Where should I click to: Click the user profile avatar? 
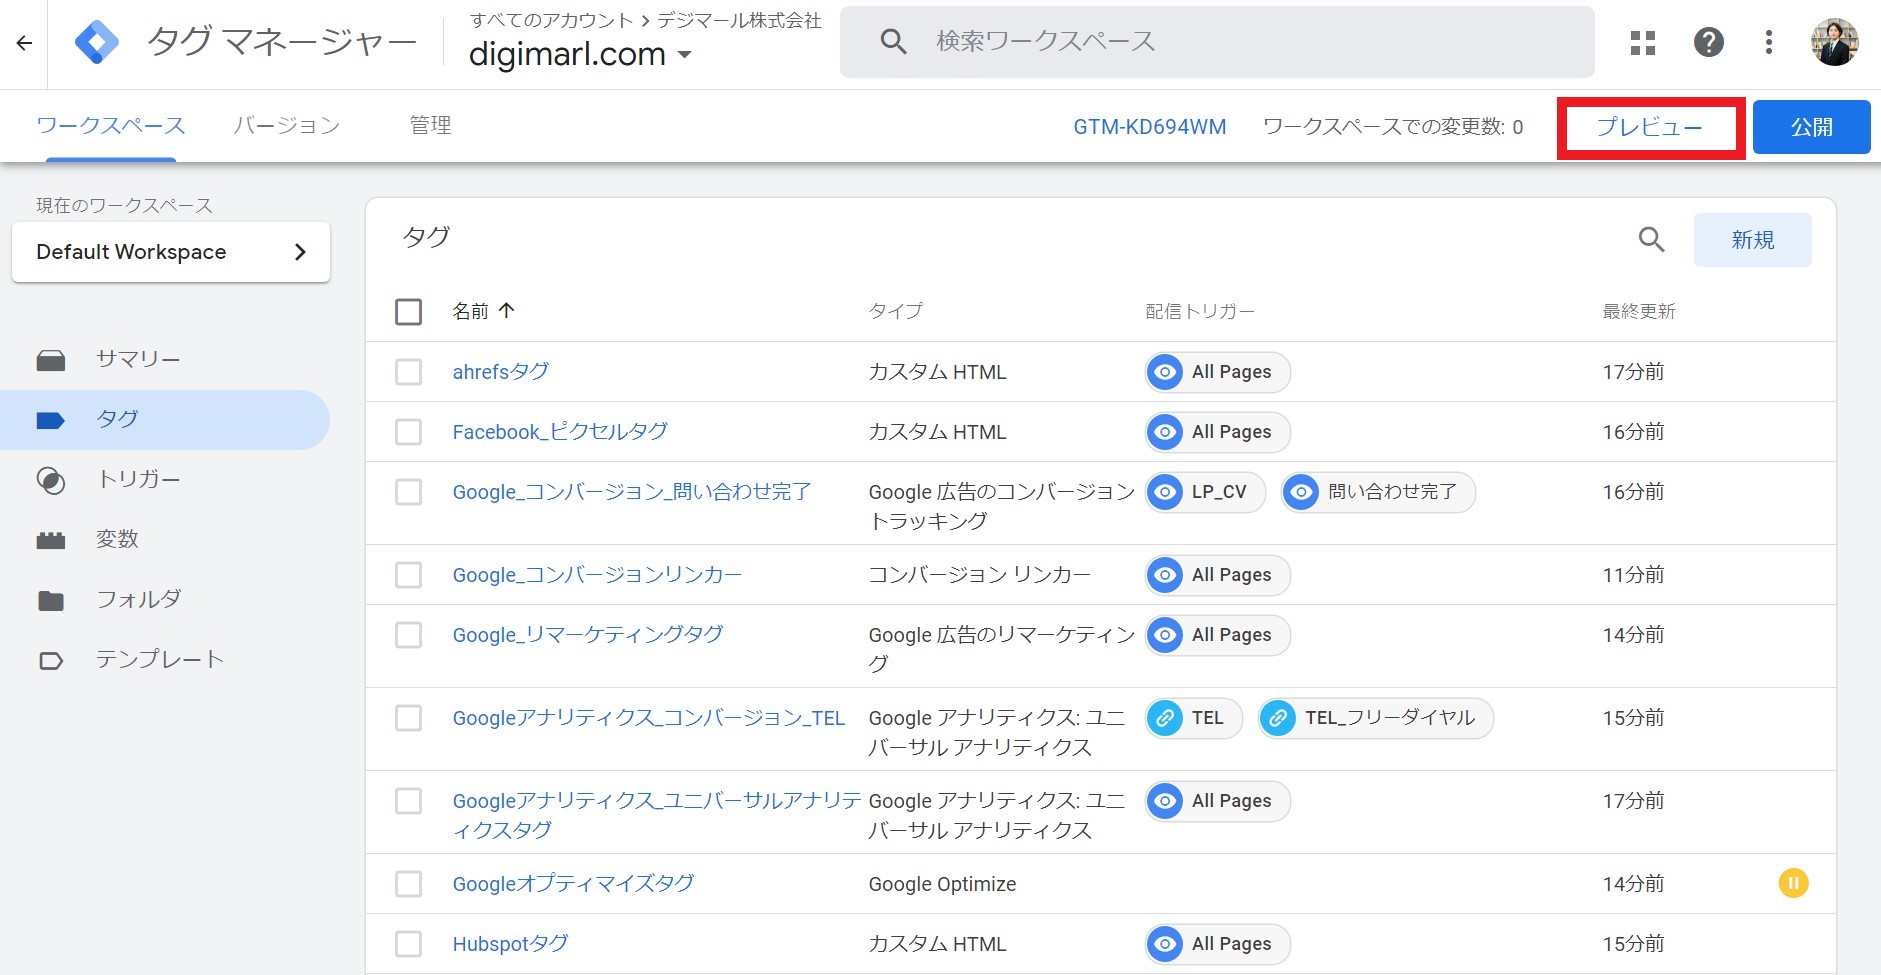tap(1835, 42)
